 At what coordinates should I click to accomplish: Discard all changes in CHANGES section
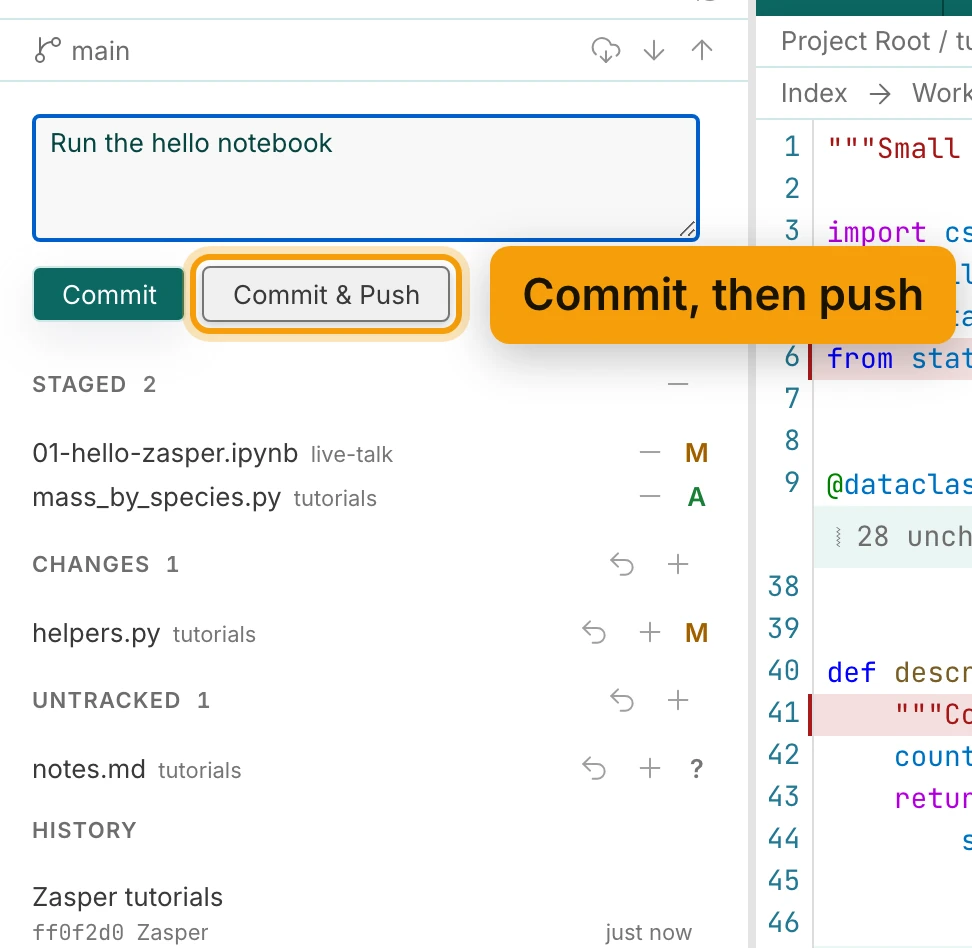pos(622,564)
